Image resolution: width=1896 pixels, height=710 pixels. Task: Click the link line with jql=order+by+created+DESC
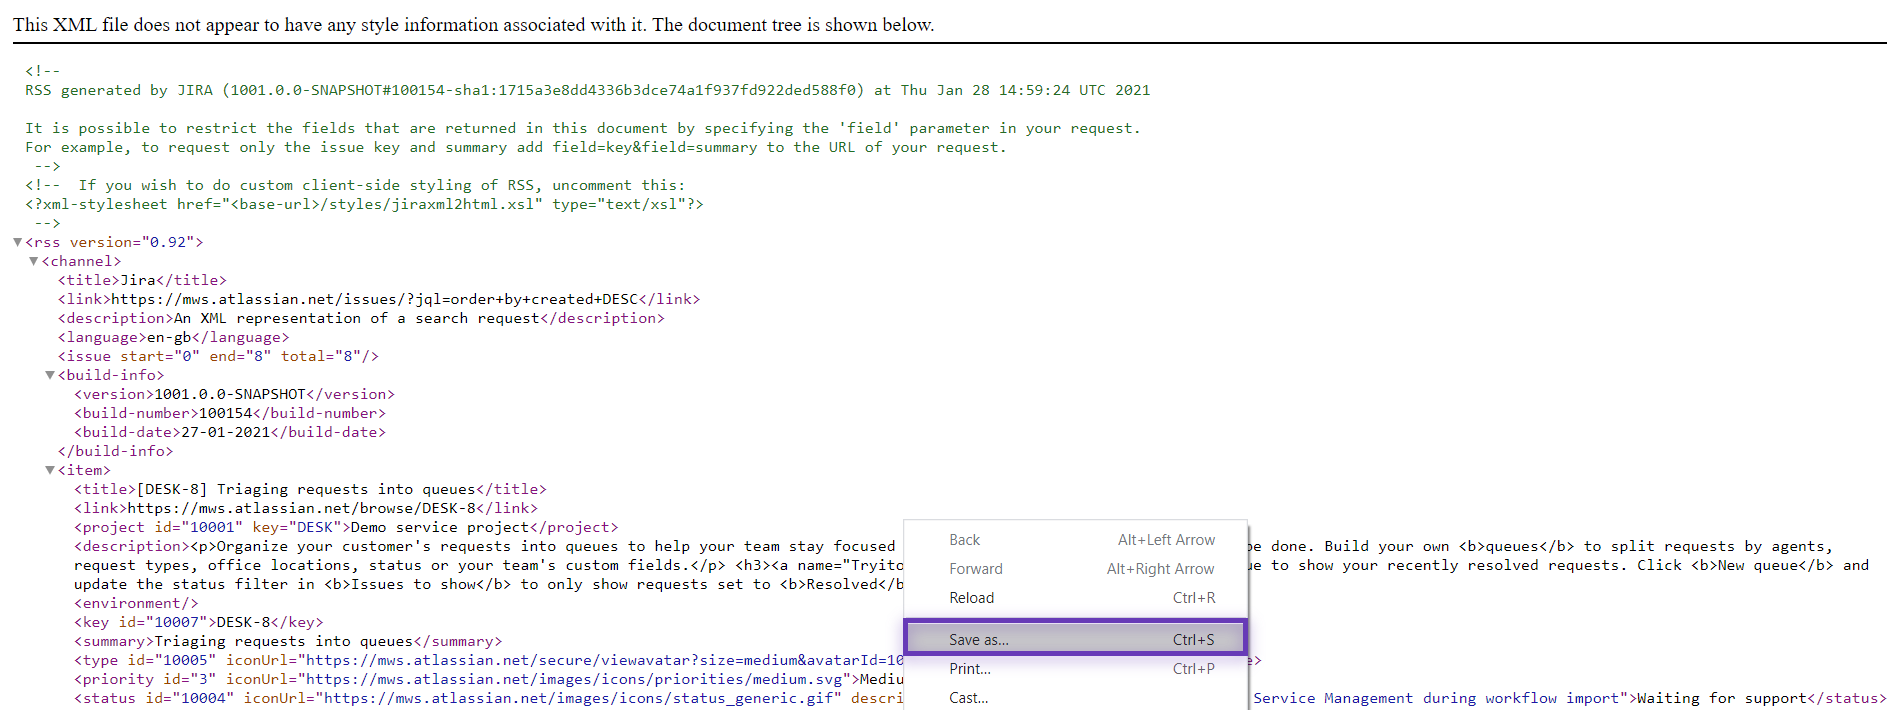[x=379, y=299]
